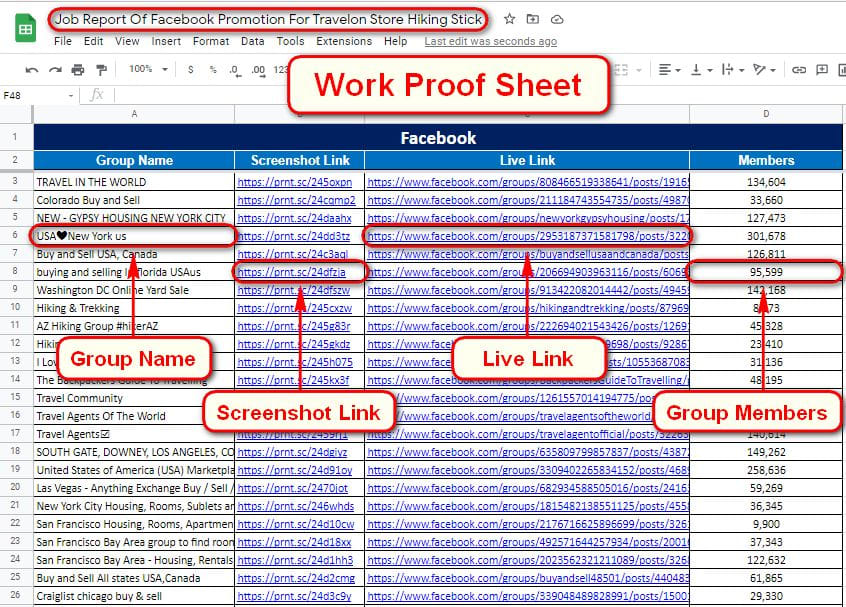
Task: Open the File menu
Action: [63, 41]
